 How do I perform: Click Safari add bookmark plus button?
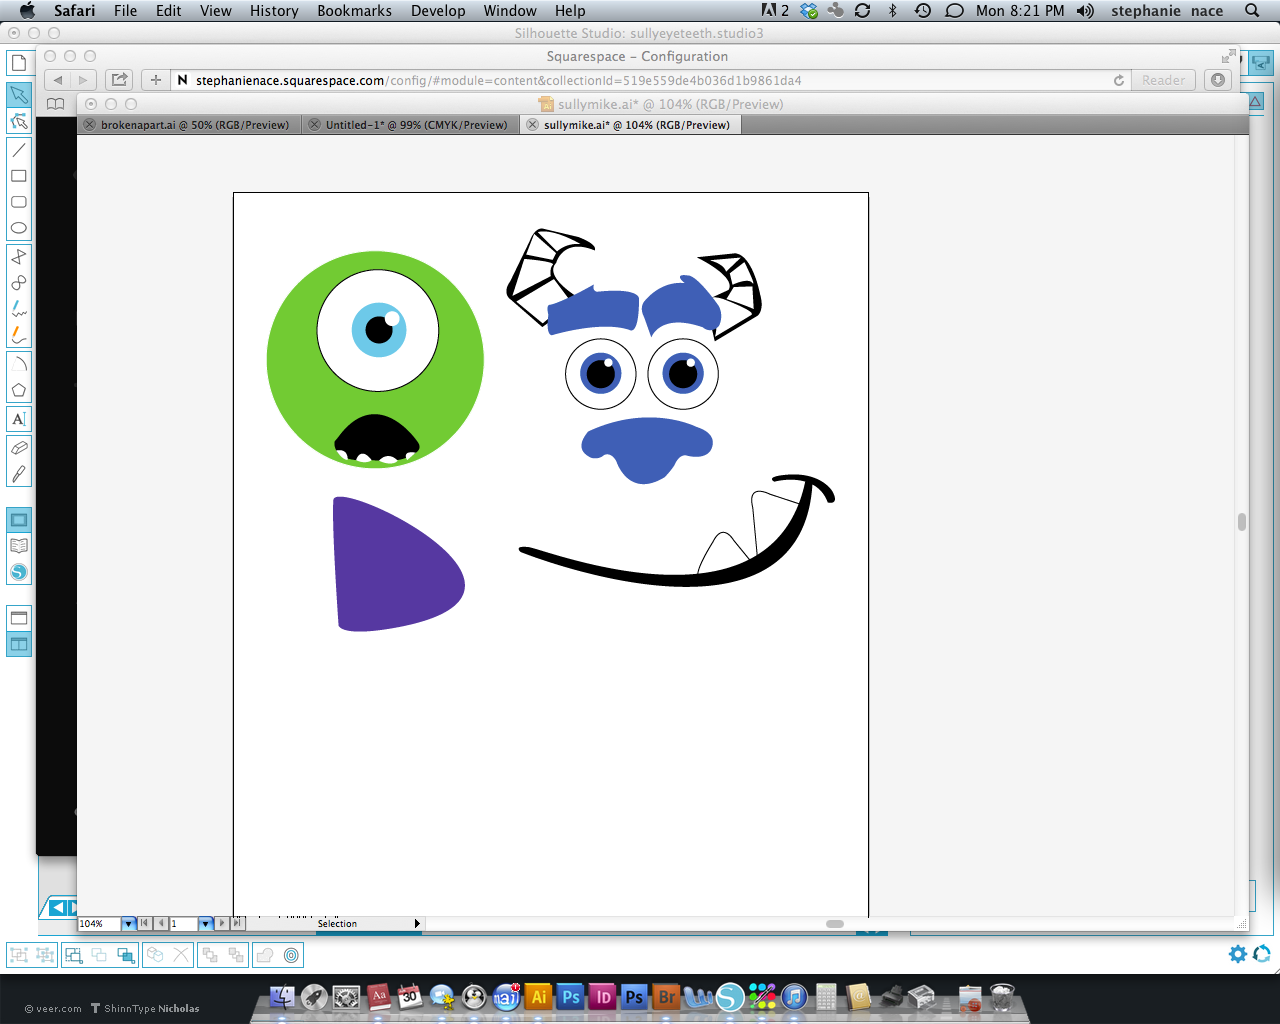[155, 80]
